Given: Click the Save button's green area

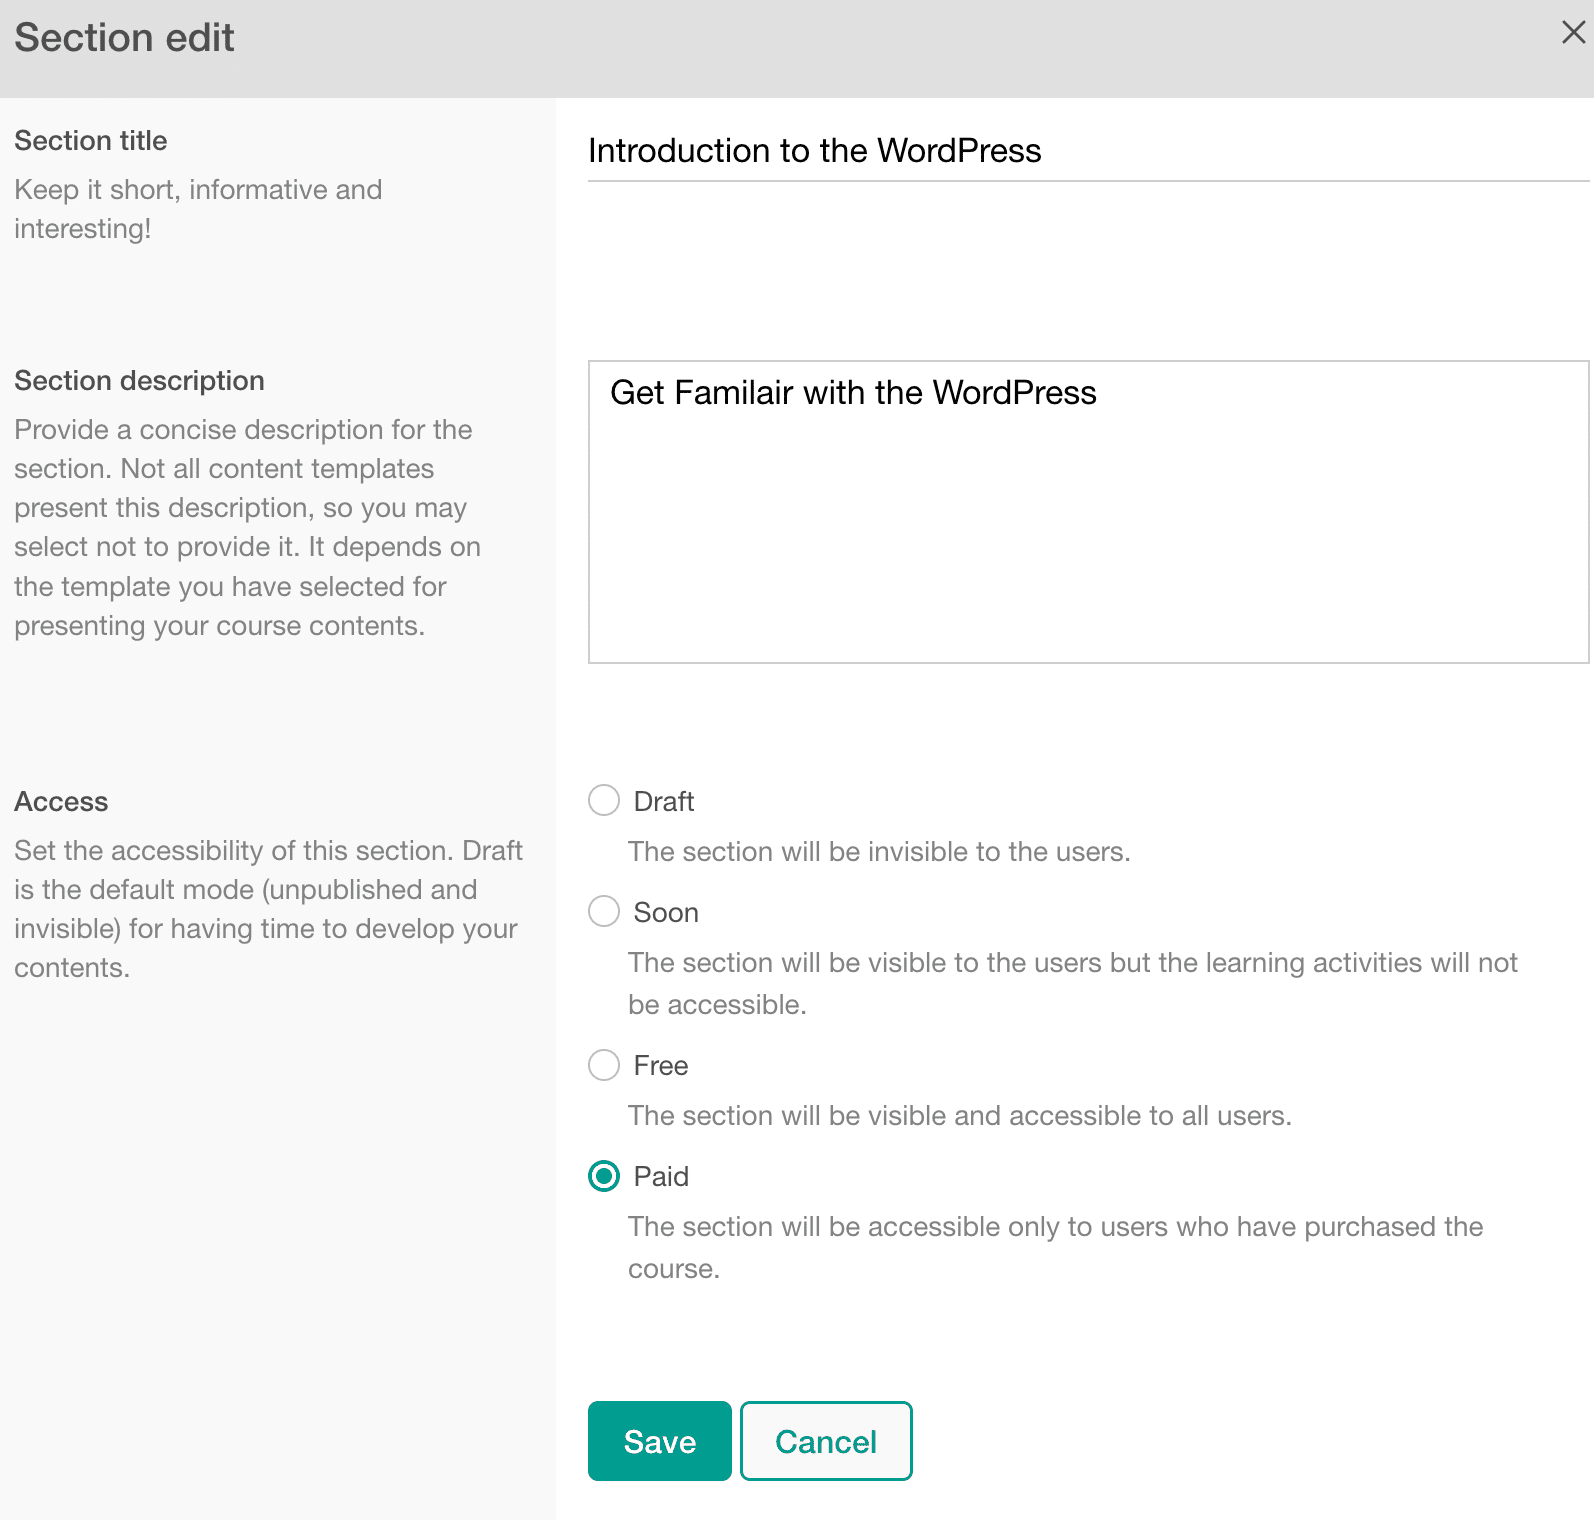Looking at the screenshot, I should coord(658,1441).
